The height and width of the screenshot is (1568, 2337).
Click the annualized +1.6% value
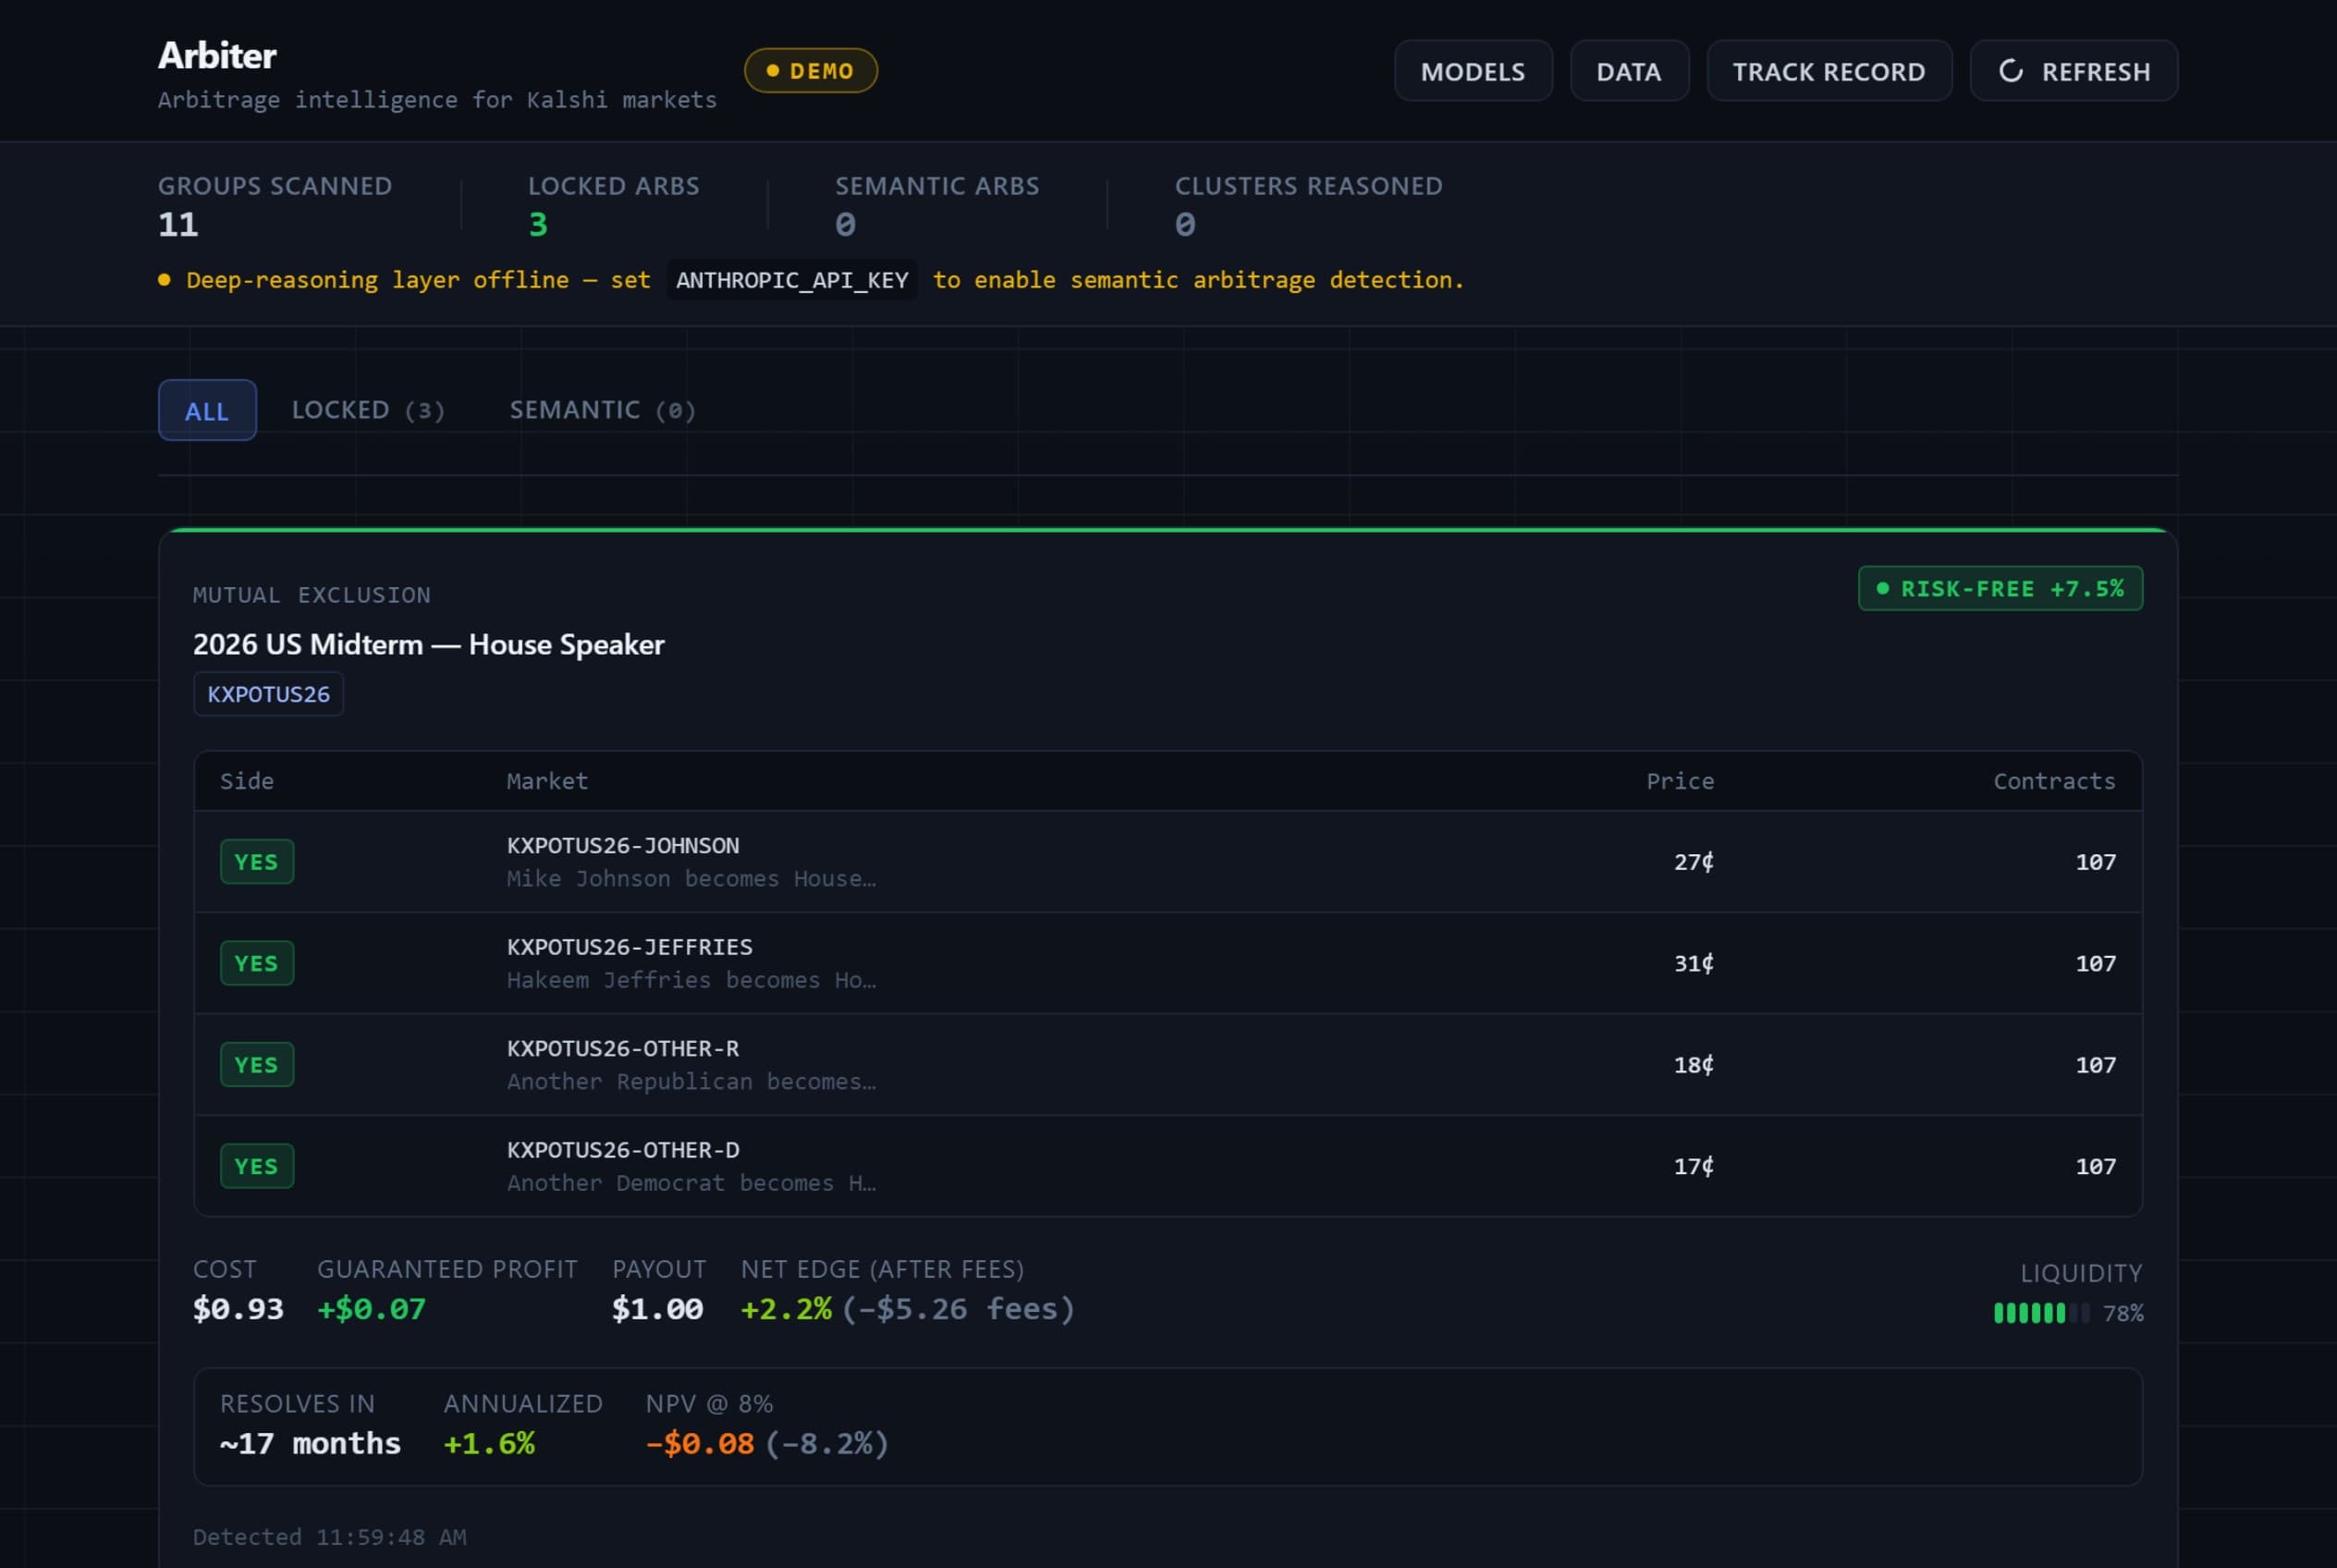[489, 1444]
